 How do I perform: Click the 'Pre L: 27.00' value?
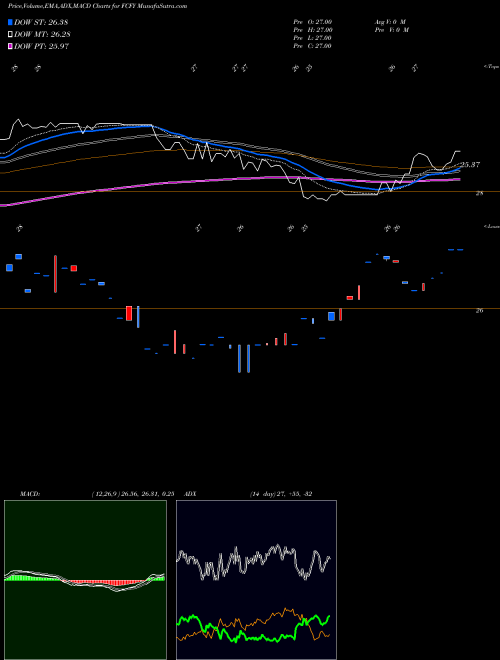click(x=313, y=38)
